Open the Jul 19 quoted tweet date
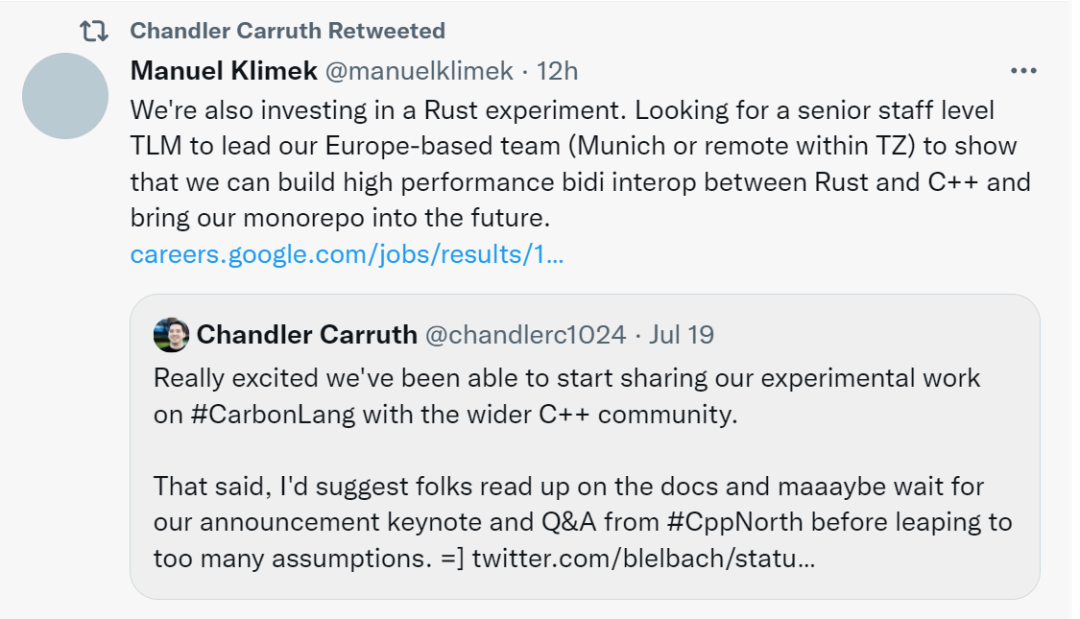 (681, 335)
